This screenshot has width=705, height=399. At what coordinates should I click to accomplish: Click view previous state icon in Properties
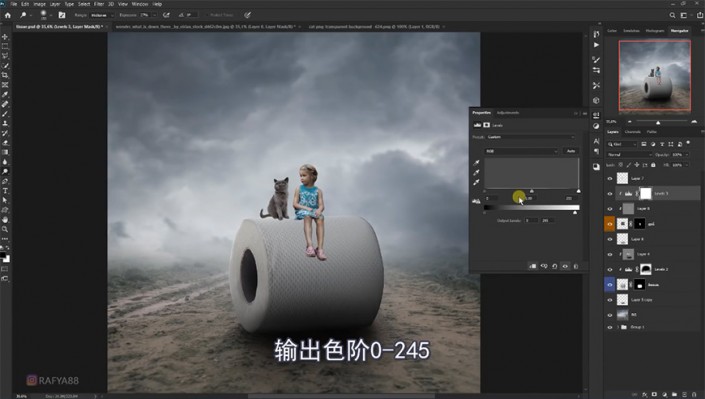[x=544, y=266]
